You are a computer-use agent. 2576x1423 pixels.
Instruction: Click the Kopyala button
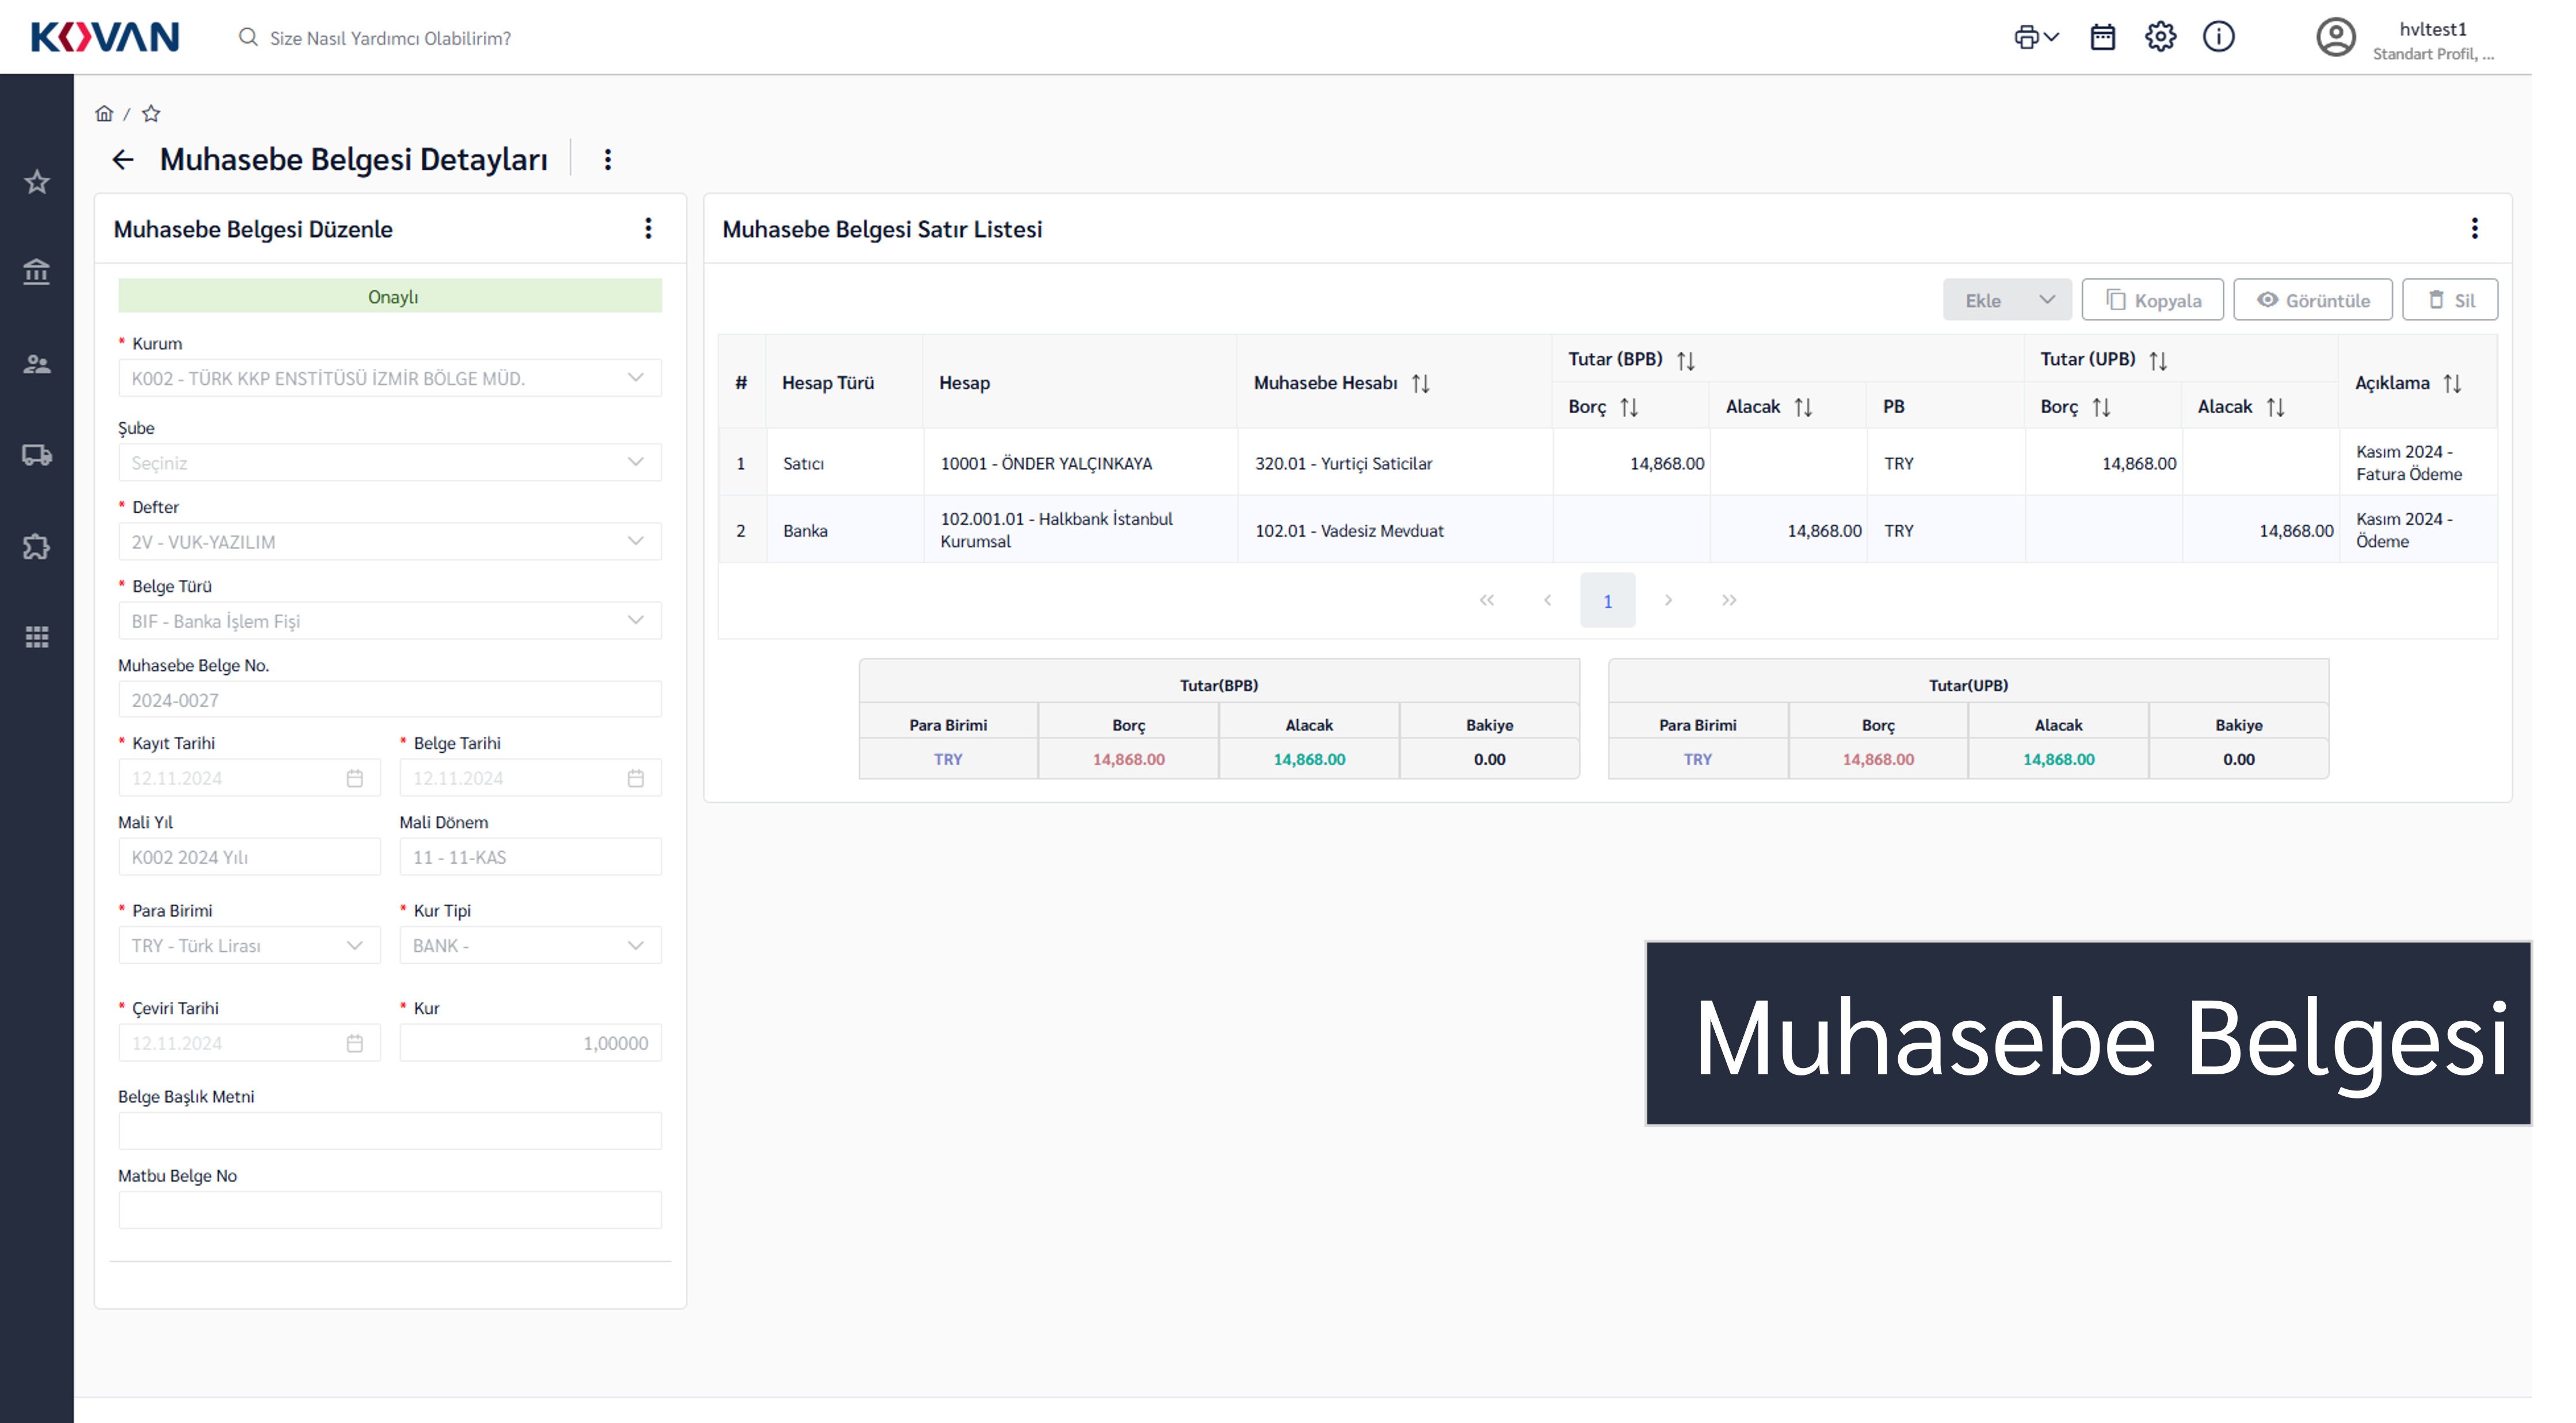(2152, 300)
